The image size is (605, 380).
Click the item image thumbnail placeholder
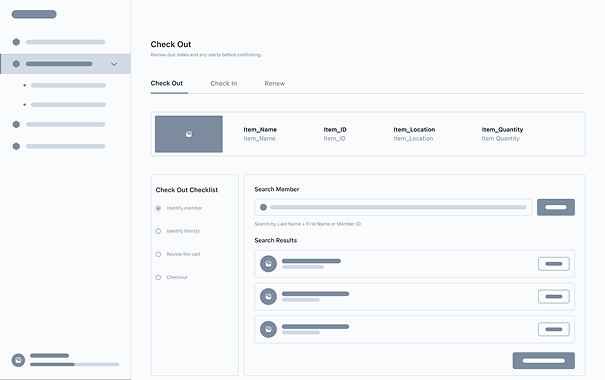point(189,134)
